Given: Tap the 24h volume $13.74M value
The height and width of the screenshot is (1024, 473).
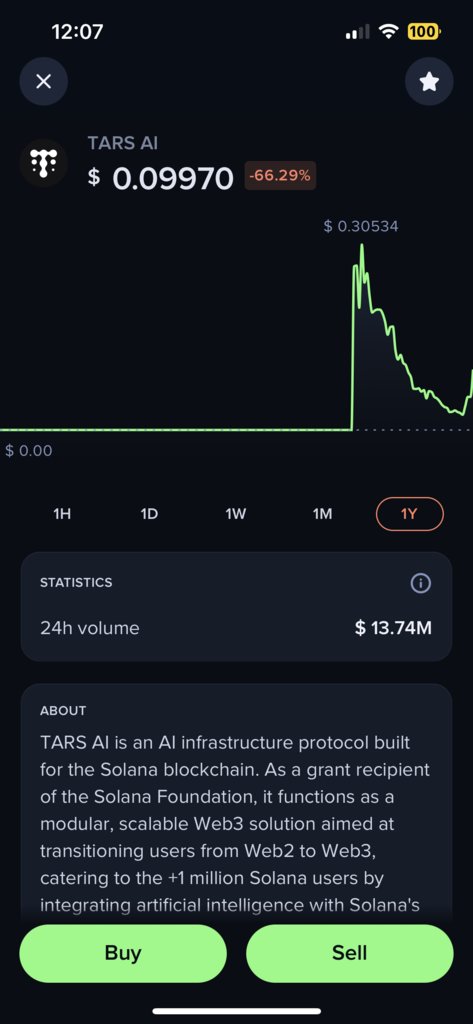Looking at the screenshot, I should (393, 628).
